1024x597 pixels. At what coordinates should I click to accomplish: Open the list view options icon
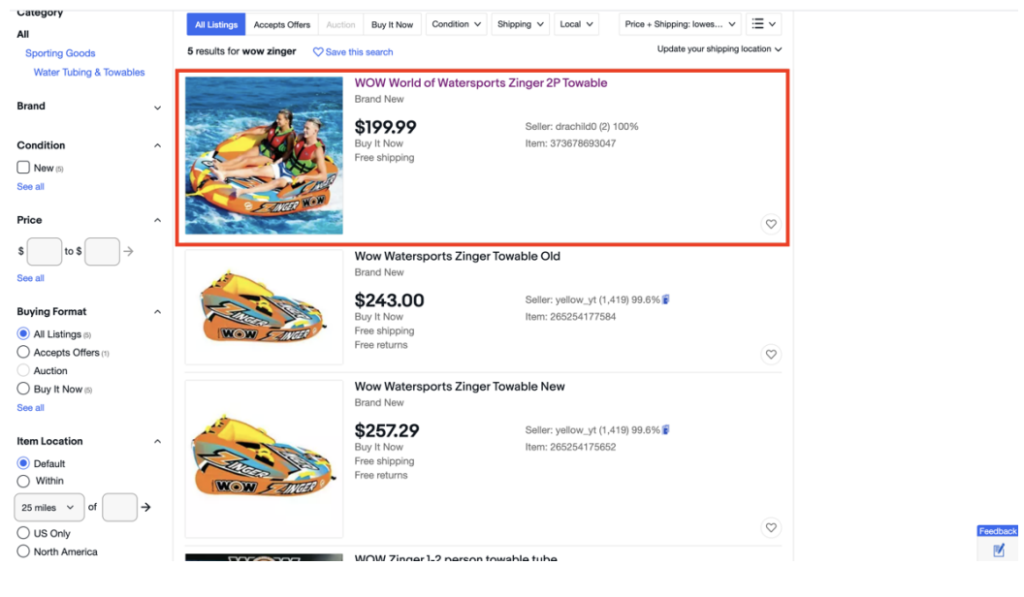point(765,24)
